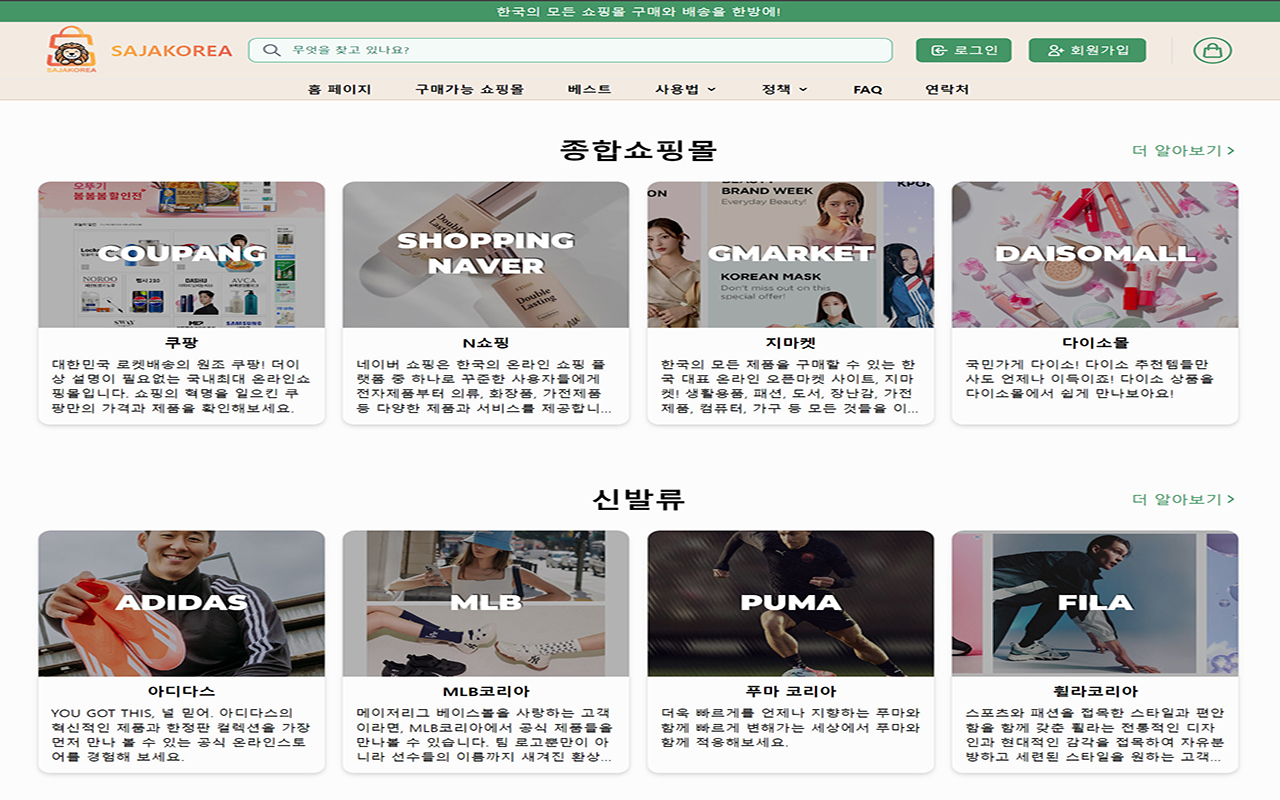Click the 지마켓 description text
1280x800 pixels.
[x=790, y=386]
